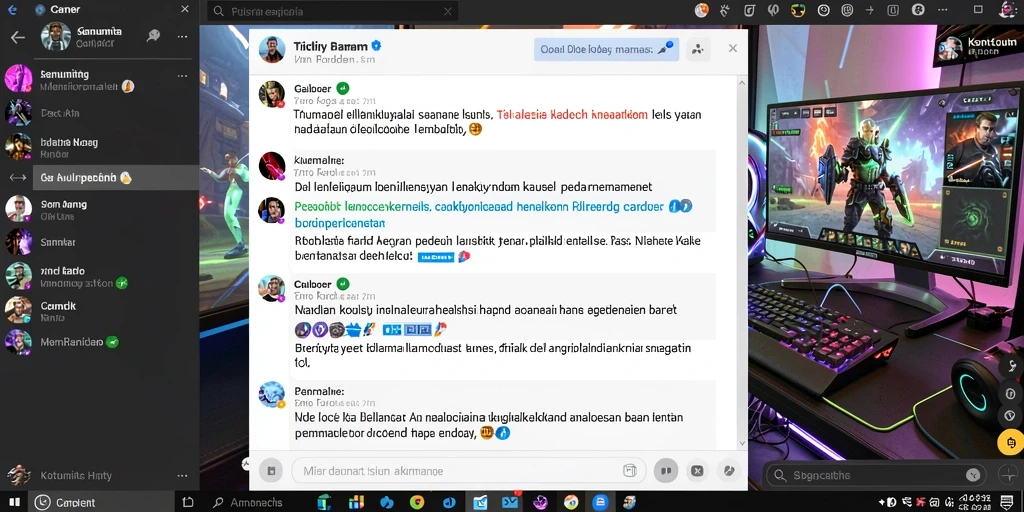Click the multicolor square icon in top toolbar
This screenshot has width=1024, height=512.
tap(798, 10)
